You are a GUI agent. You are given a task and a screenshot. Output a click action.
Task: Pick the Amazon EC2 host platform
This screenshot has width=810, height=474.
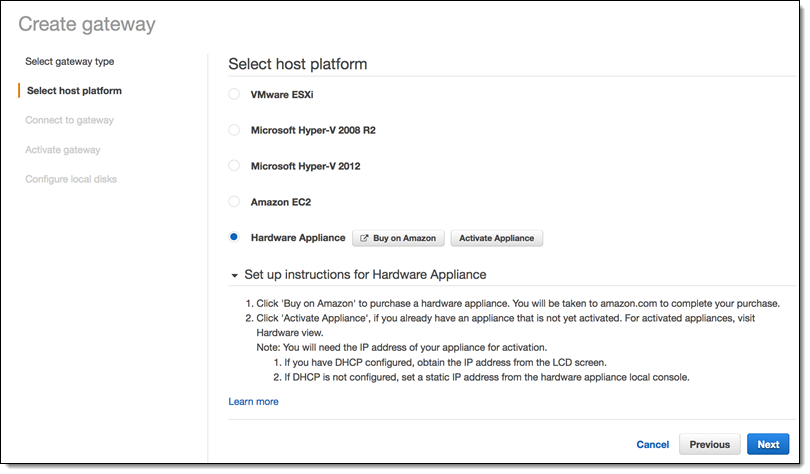pyautogui.click(x=234, y=201)
